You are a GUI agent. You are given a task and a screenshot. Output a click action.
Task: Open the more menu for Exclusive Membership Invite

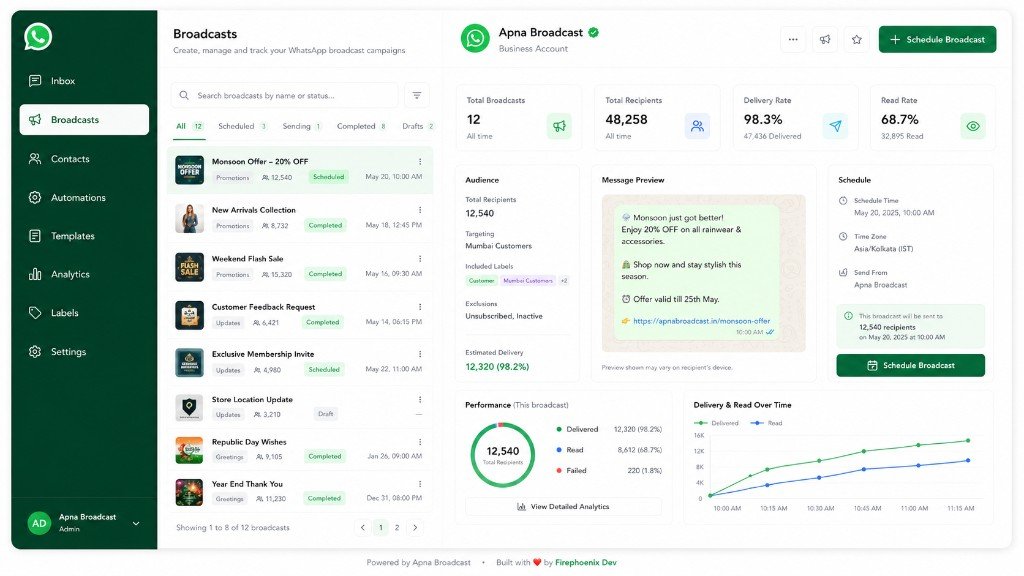[420, 354]
